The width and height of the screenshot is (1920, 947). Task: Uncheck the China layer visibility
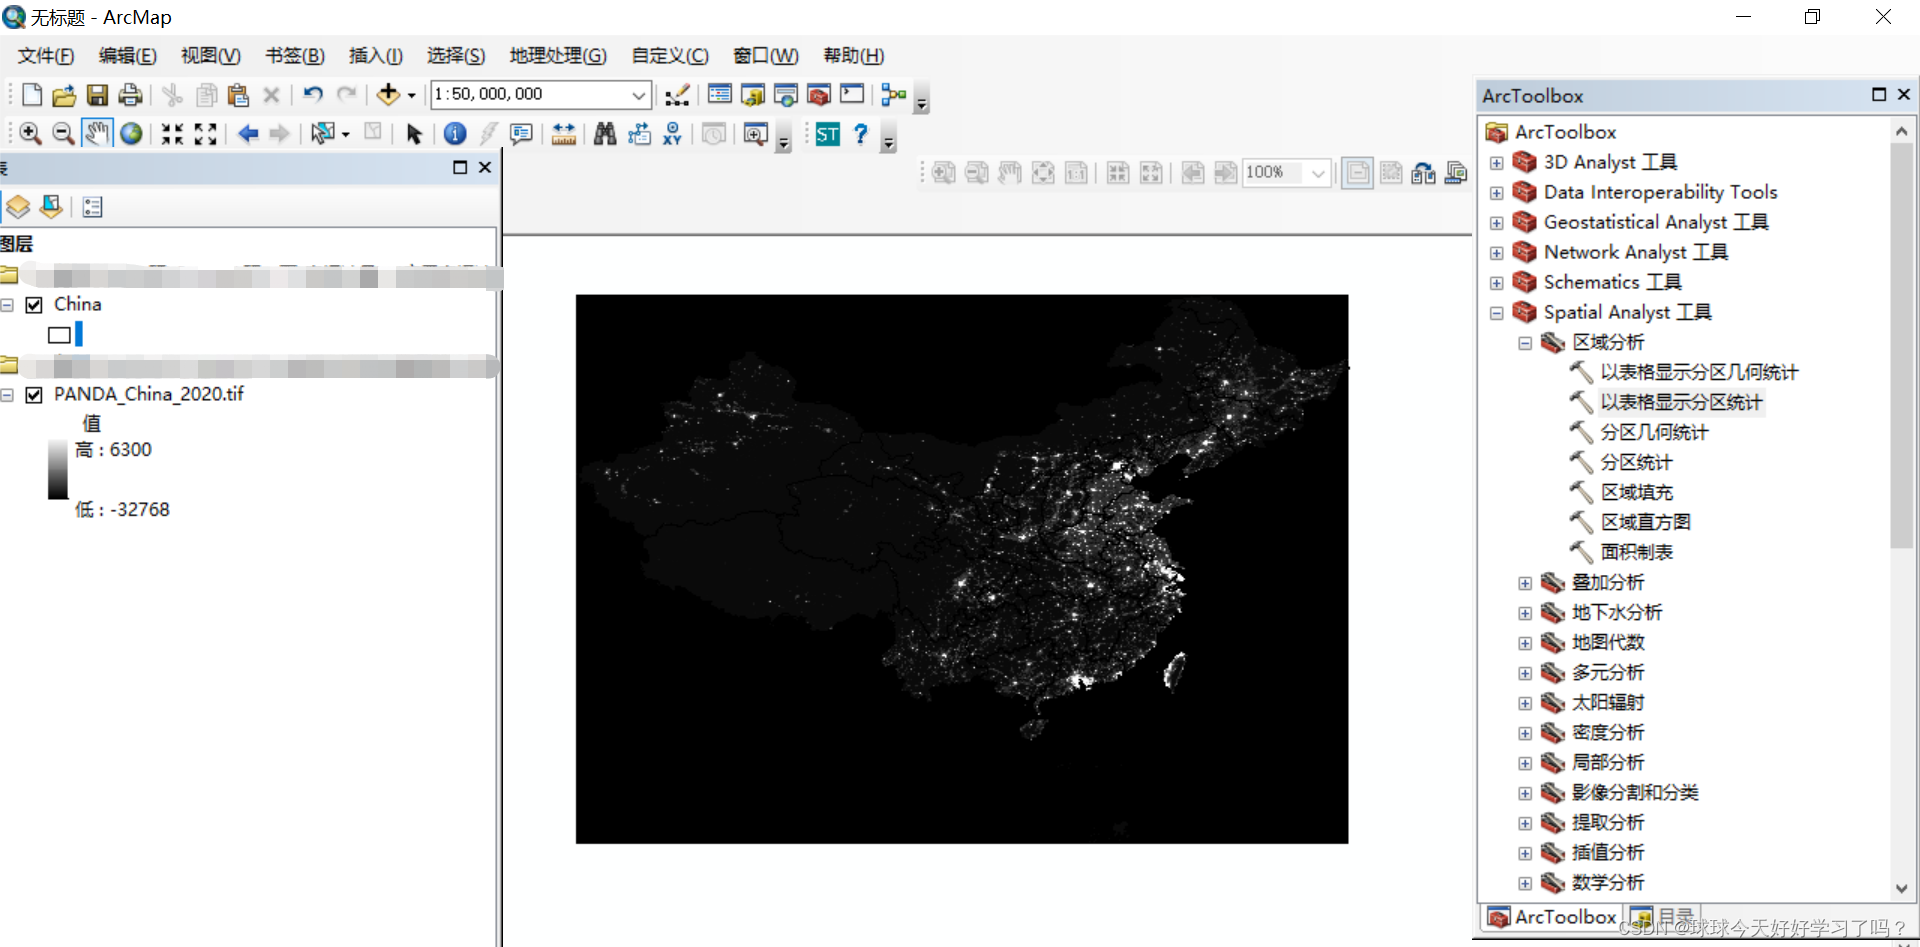(34, 305)
